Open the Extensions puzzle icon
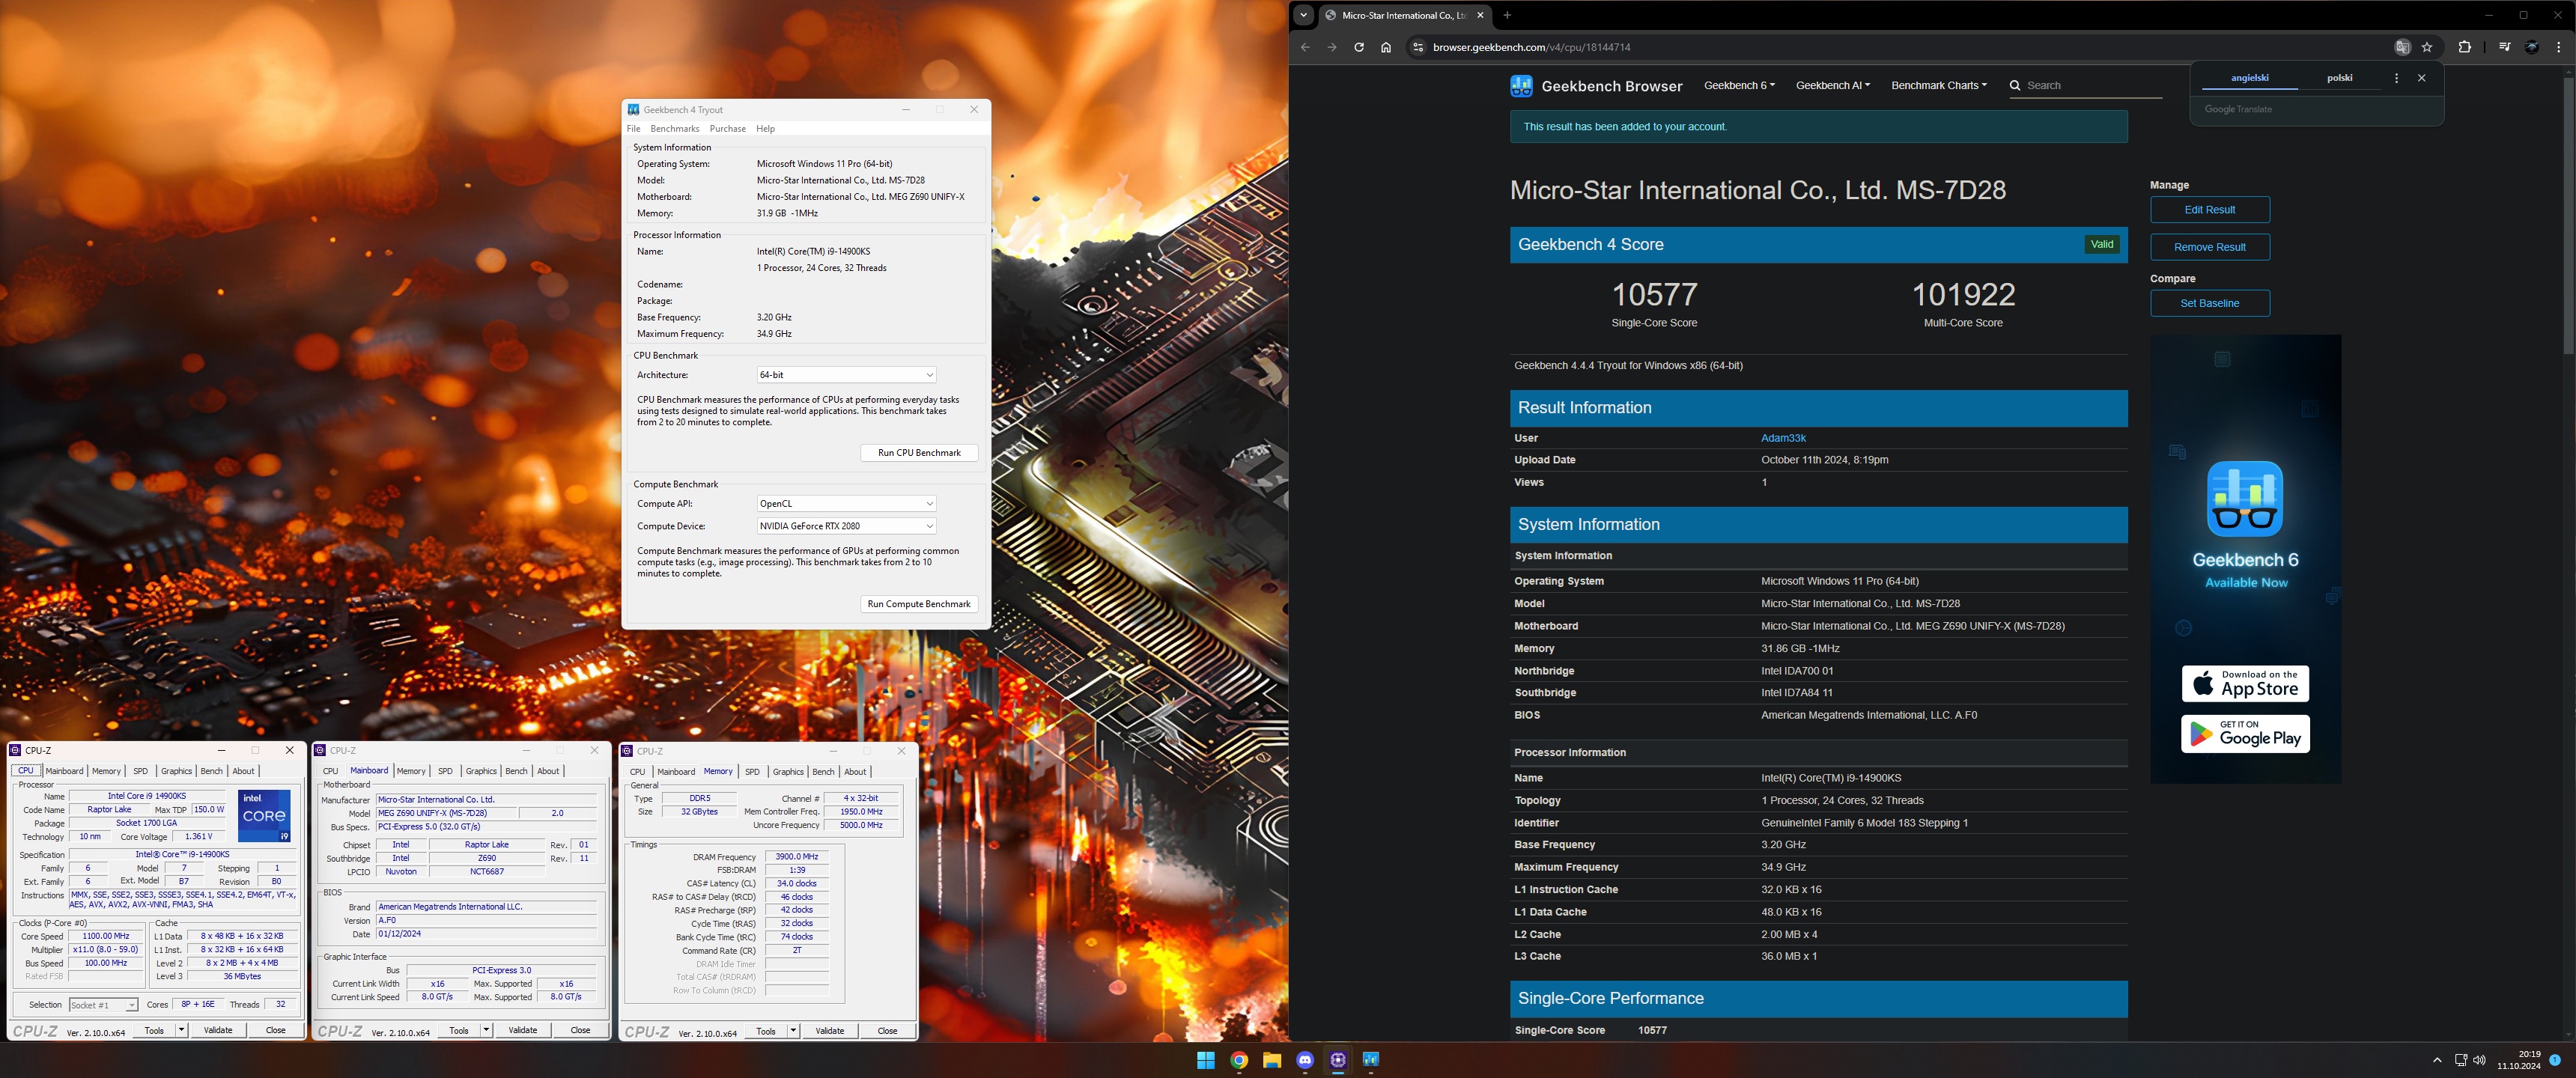The image size is (2576, 1078). pyautogui.click(x=2464, y=47)
